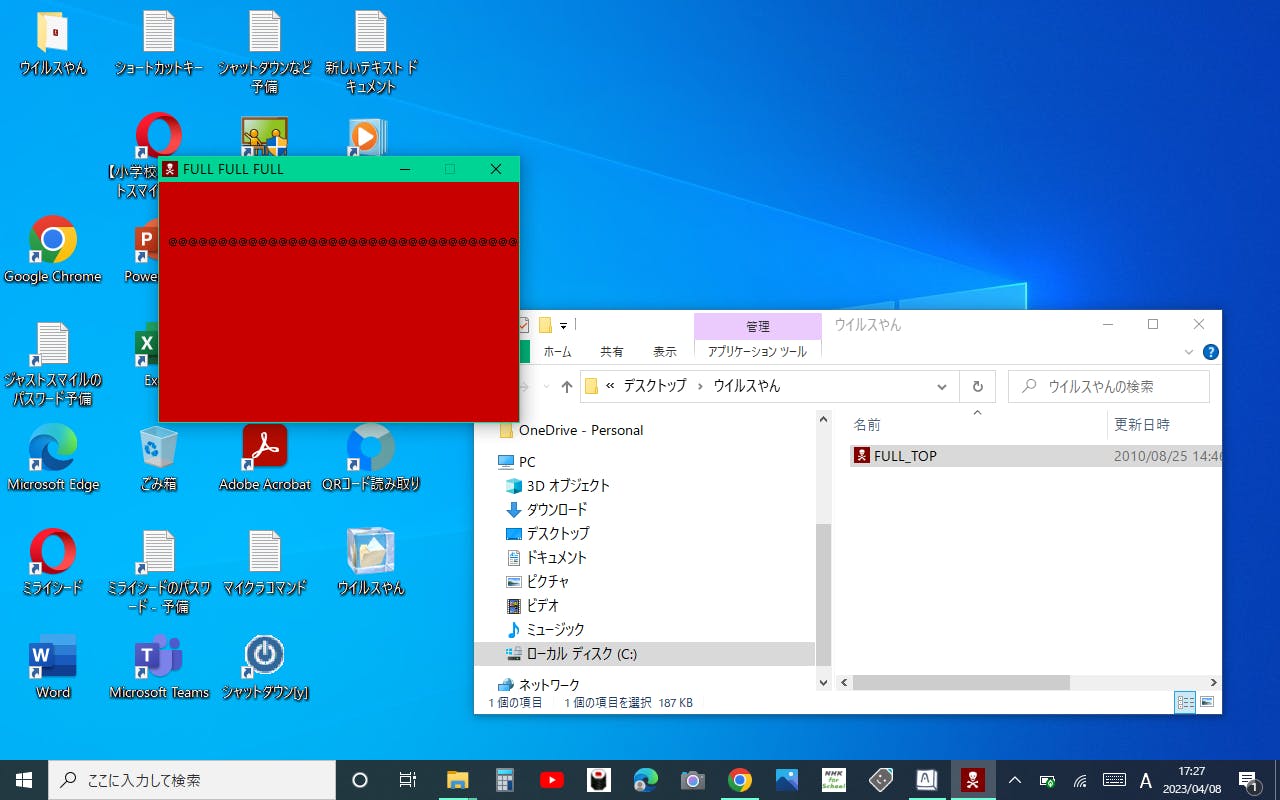Expand the address bar history dropdown
Viewport: 1280px width, 800px height.
click(942, 387)
